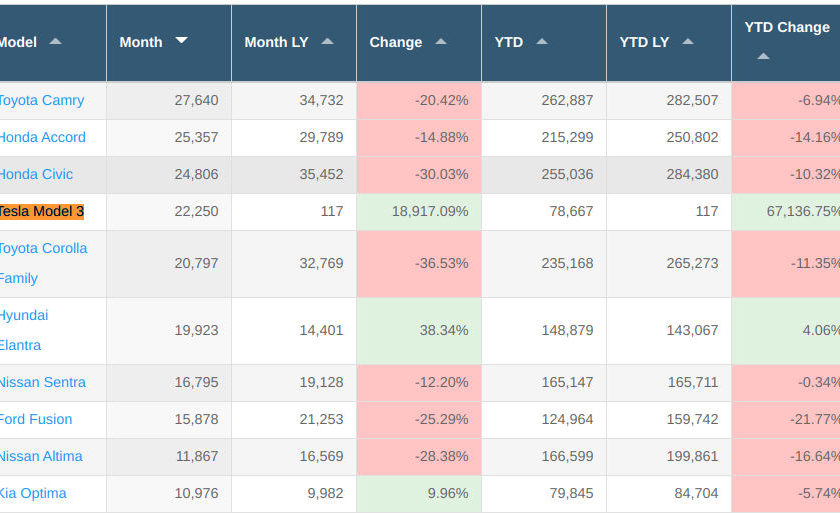Sort by Model column arrow
This screenshot has width=840, height=513.
click(55, 41)
